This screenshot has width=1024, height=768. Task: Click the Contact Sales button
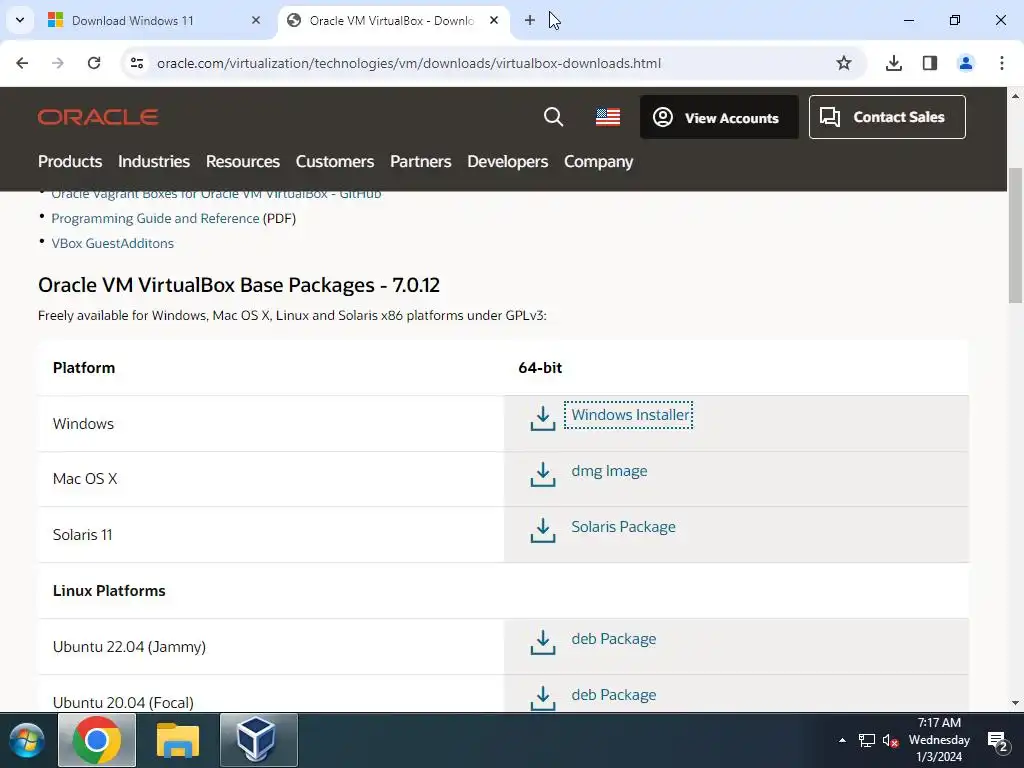coord(887,117)
